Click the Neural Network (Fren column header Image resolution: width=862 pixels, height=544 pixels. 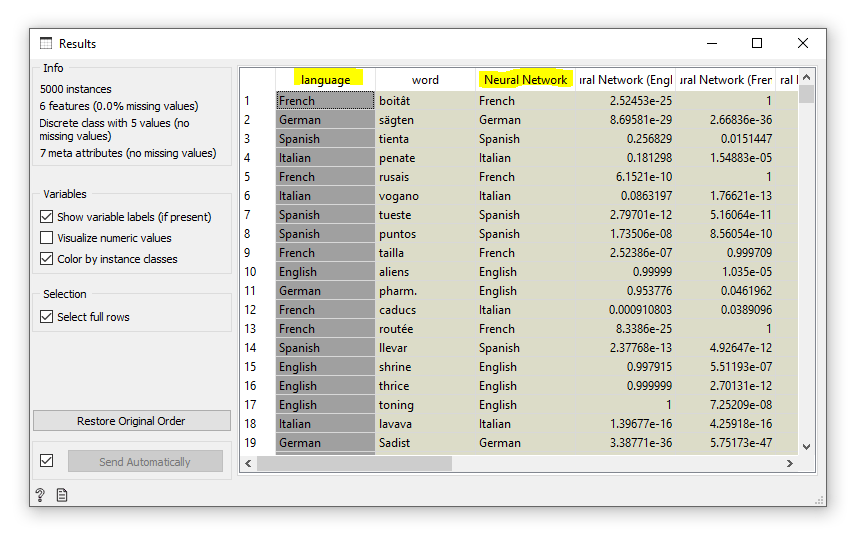725,80
